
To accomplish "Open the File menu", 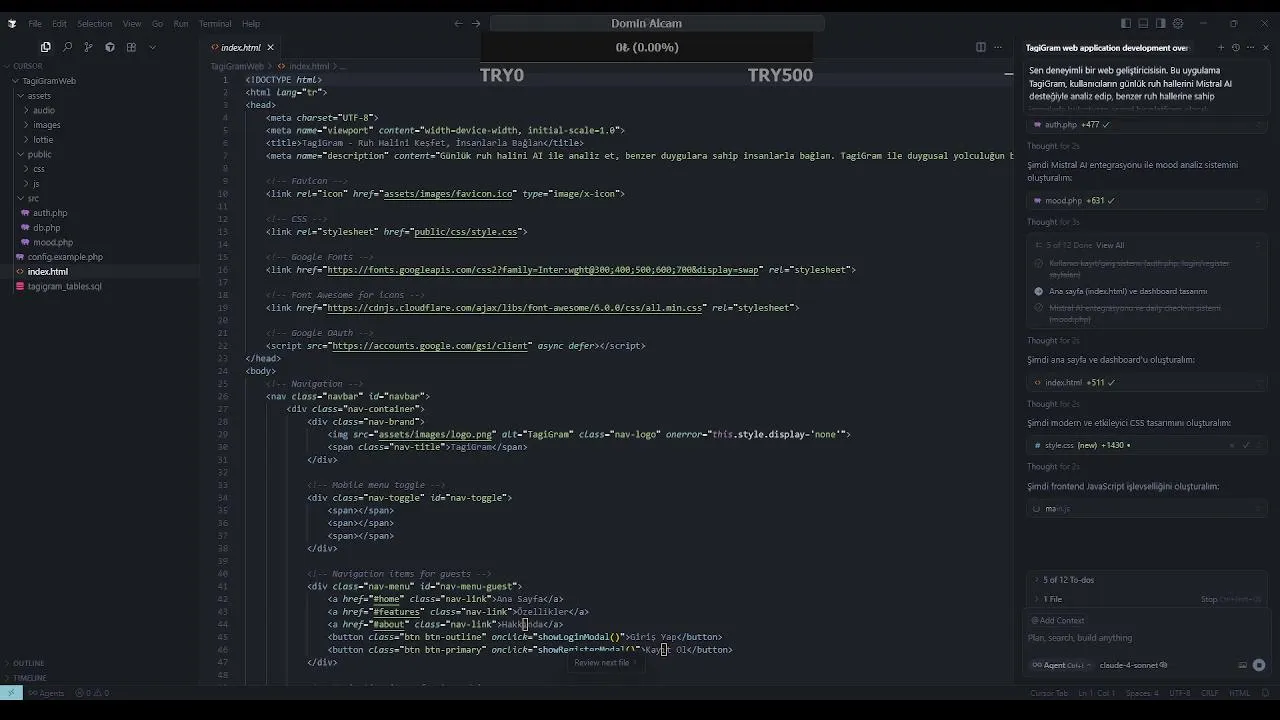I will coord(35,23).
